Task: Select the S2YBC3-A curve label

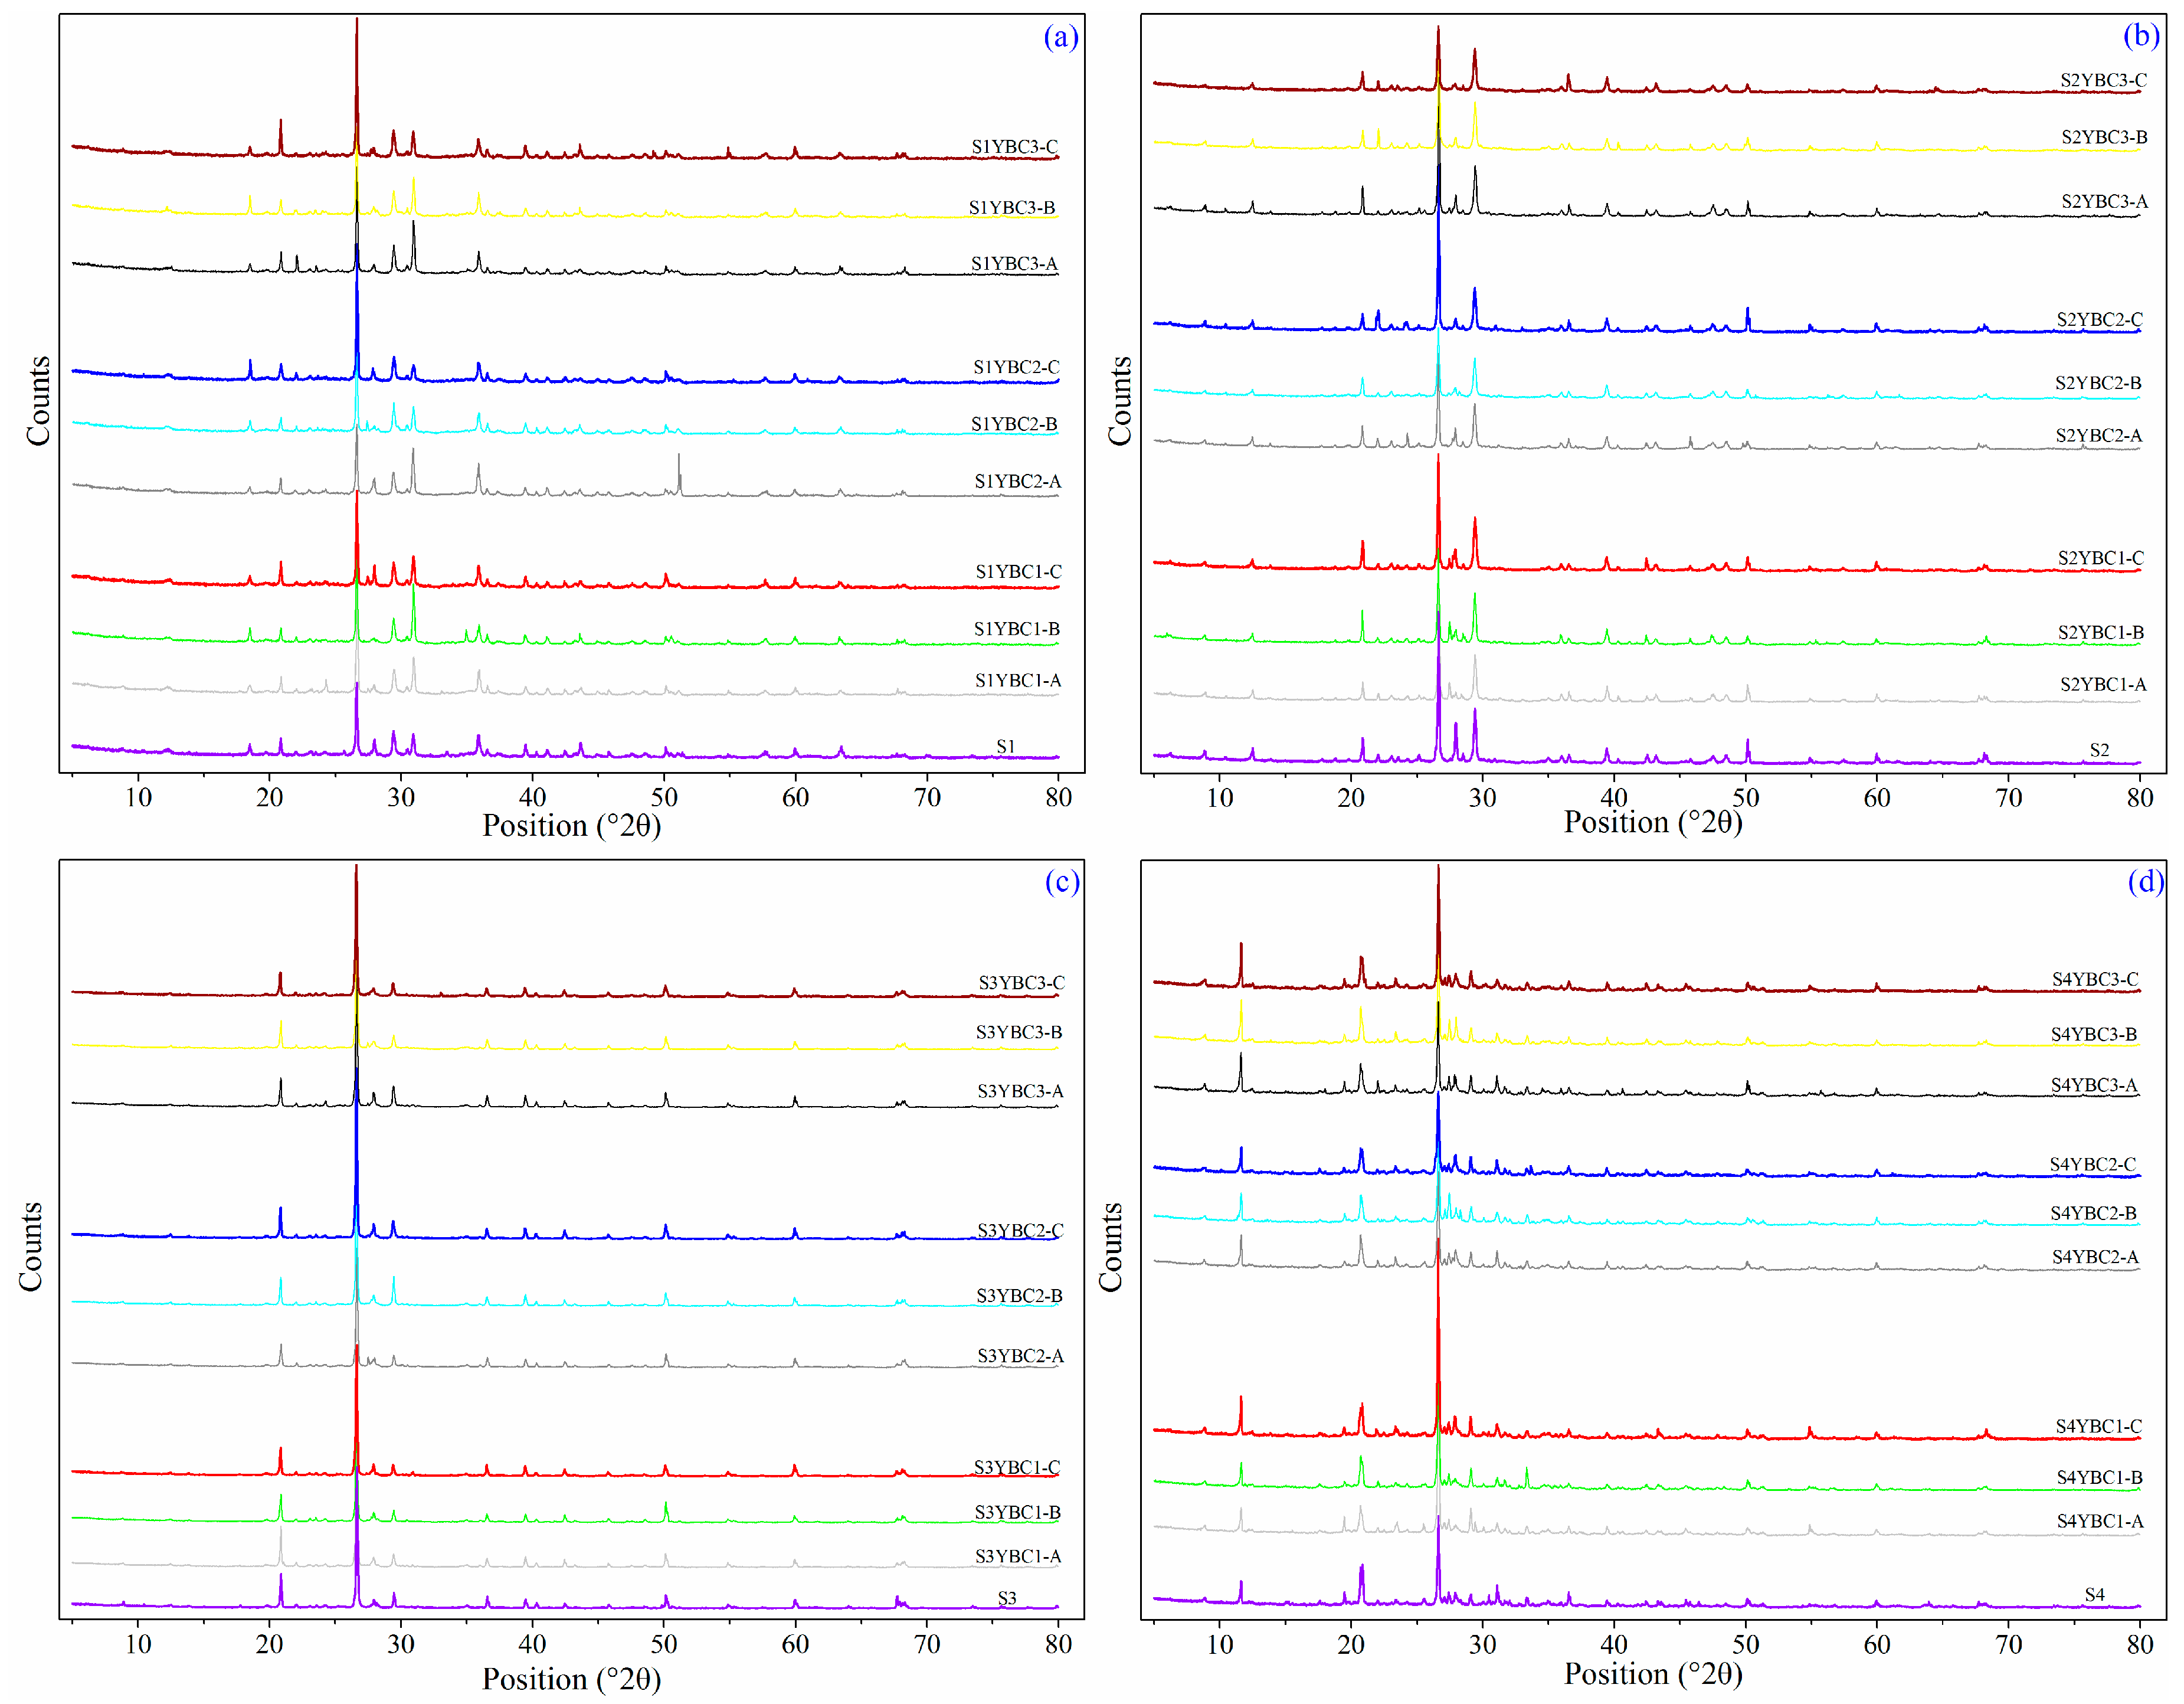Action: (2104, 201)
